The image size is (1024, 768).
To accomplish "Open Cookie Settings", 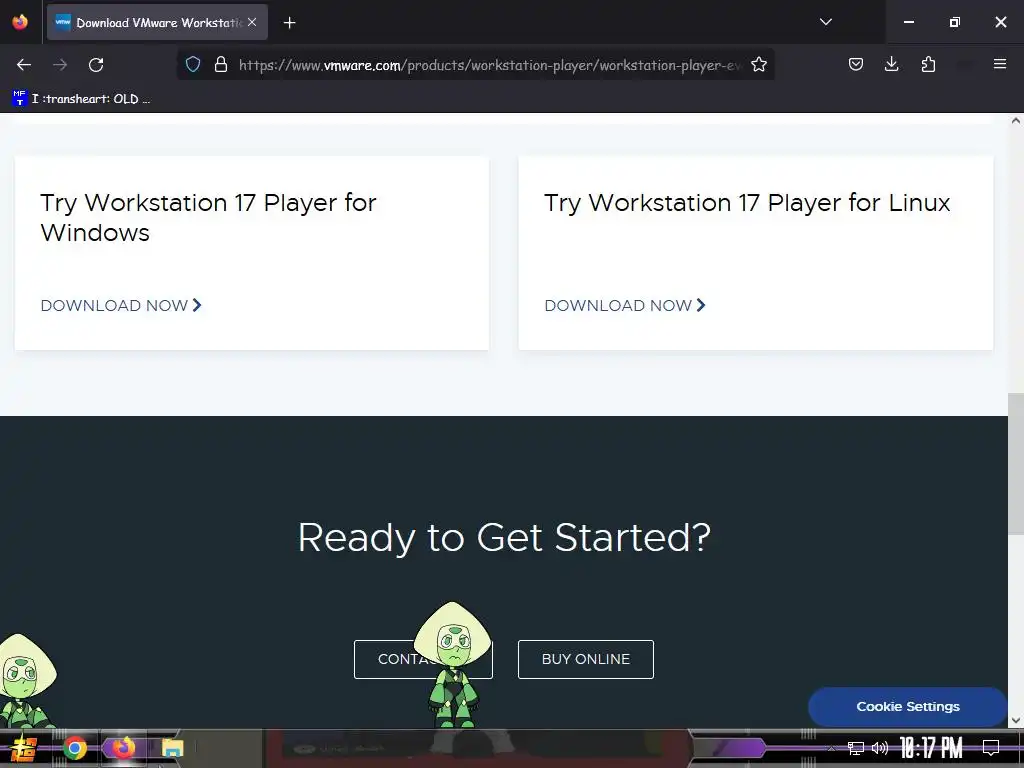I will (908, 707).
